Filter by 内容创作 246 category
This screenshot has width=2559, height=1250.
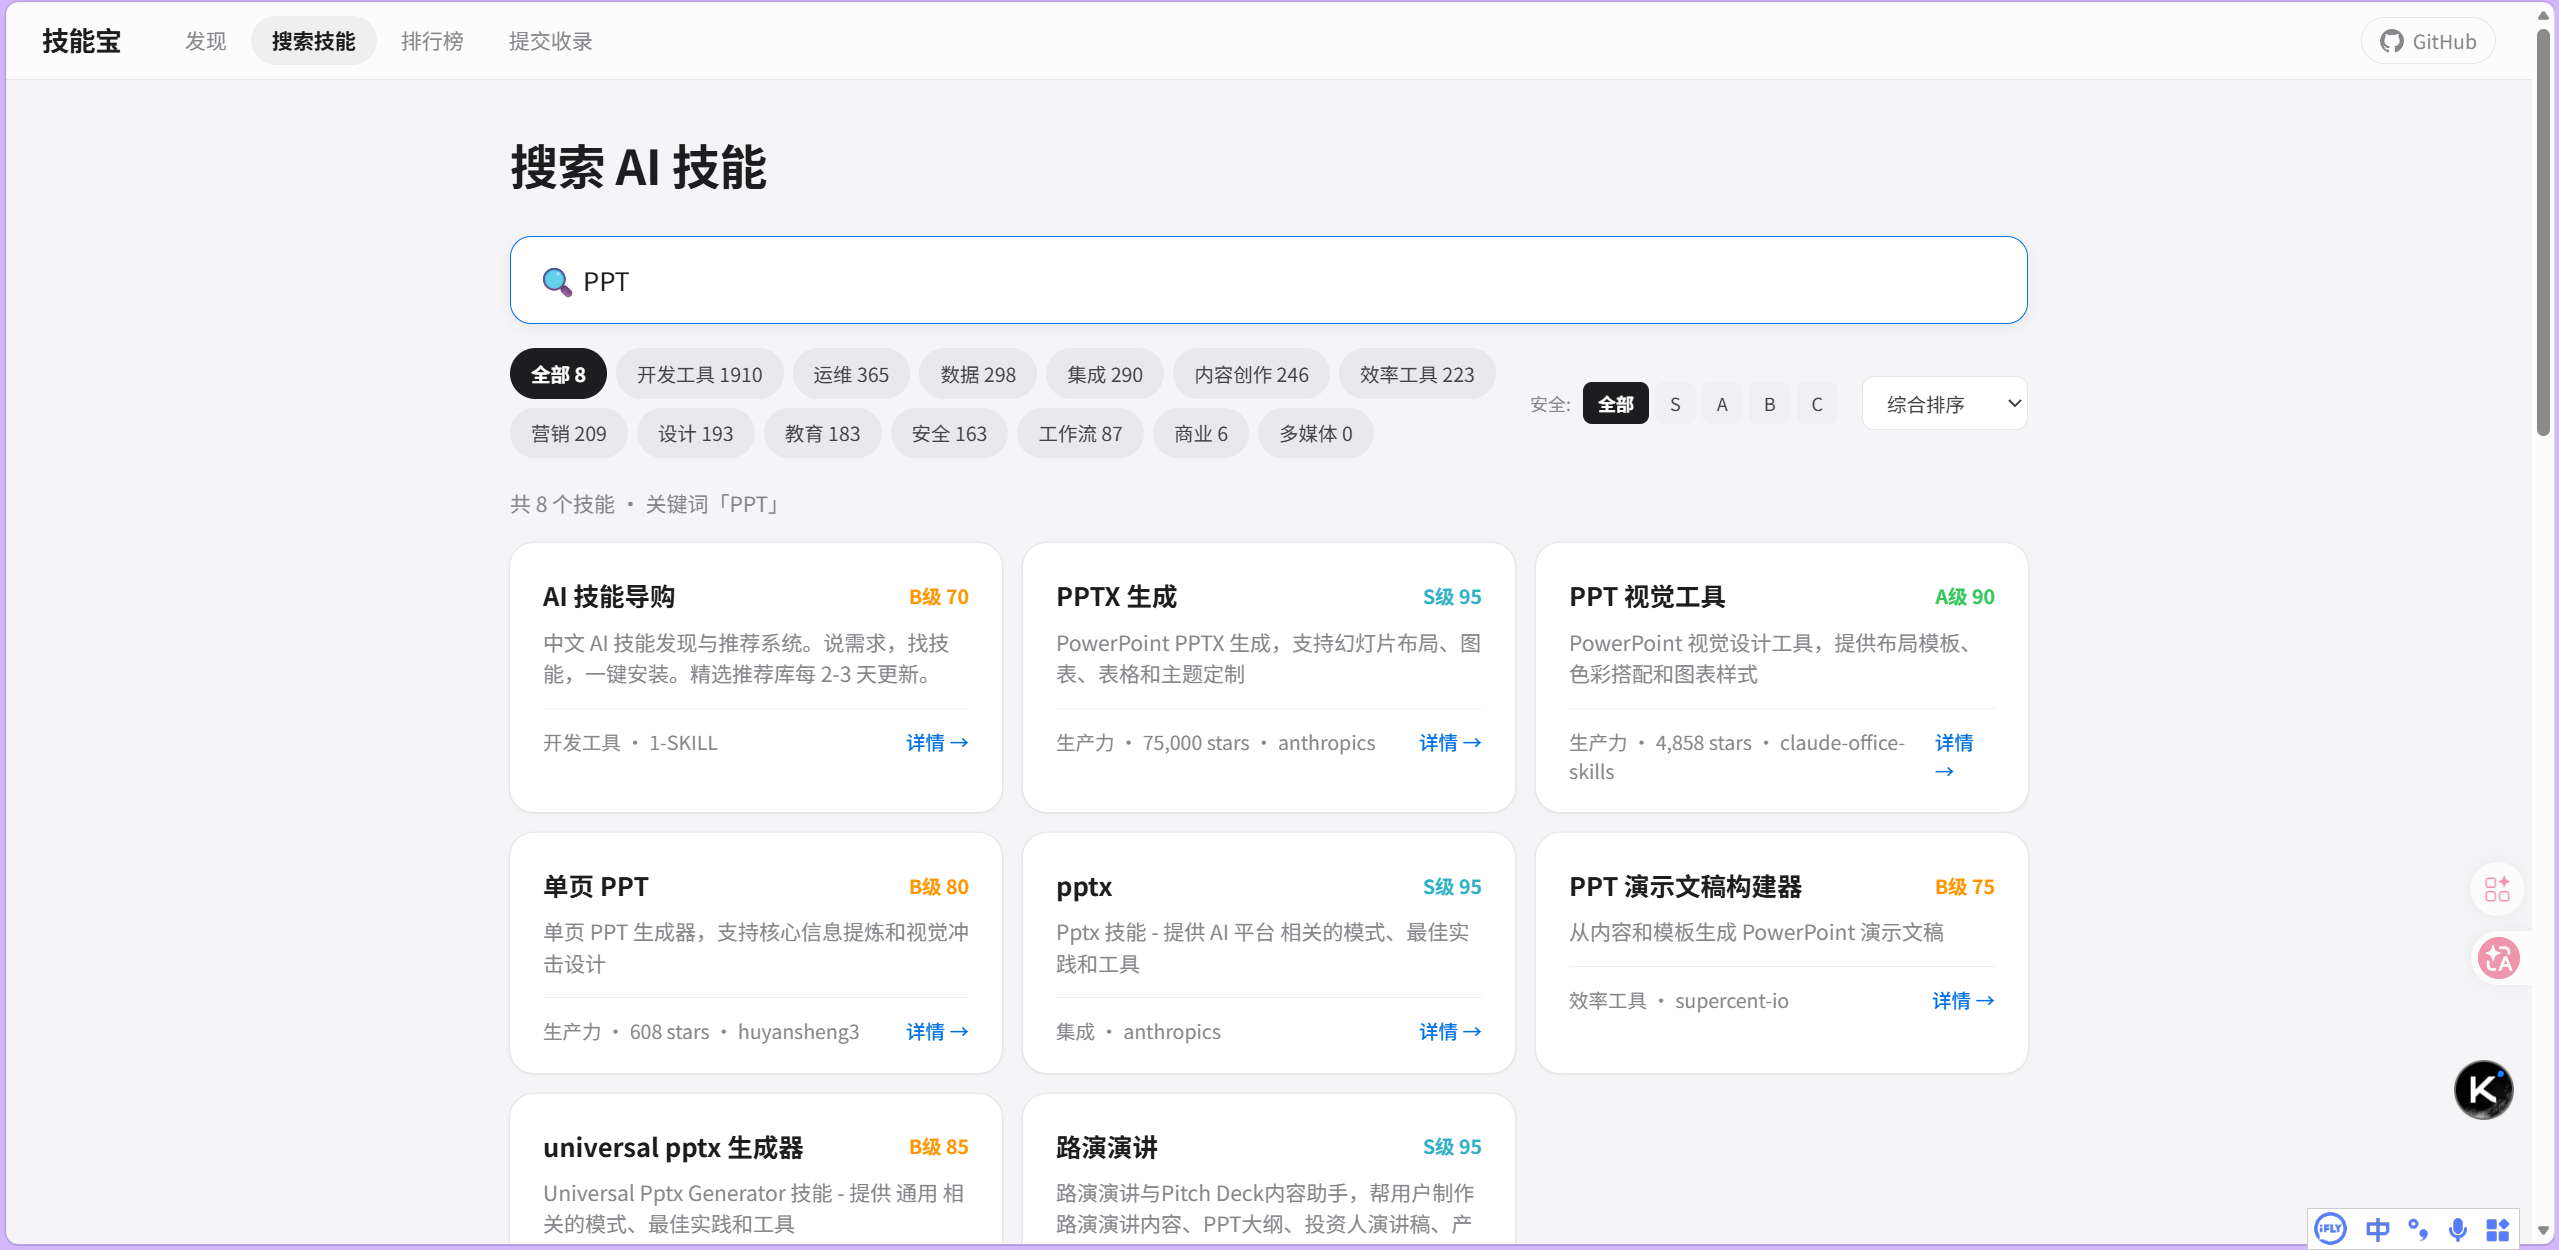click(1251, 374)
